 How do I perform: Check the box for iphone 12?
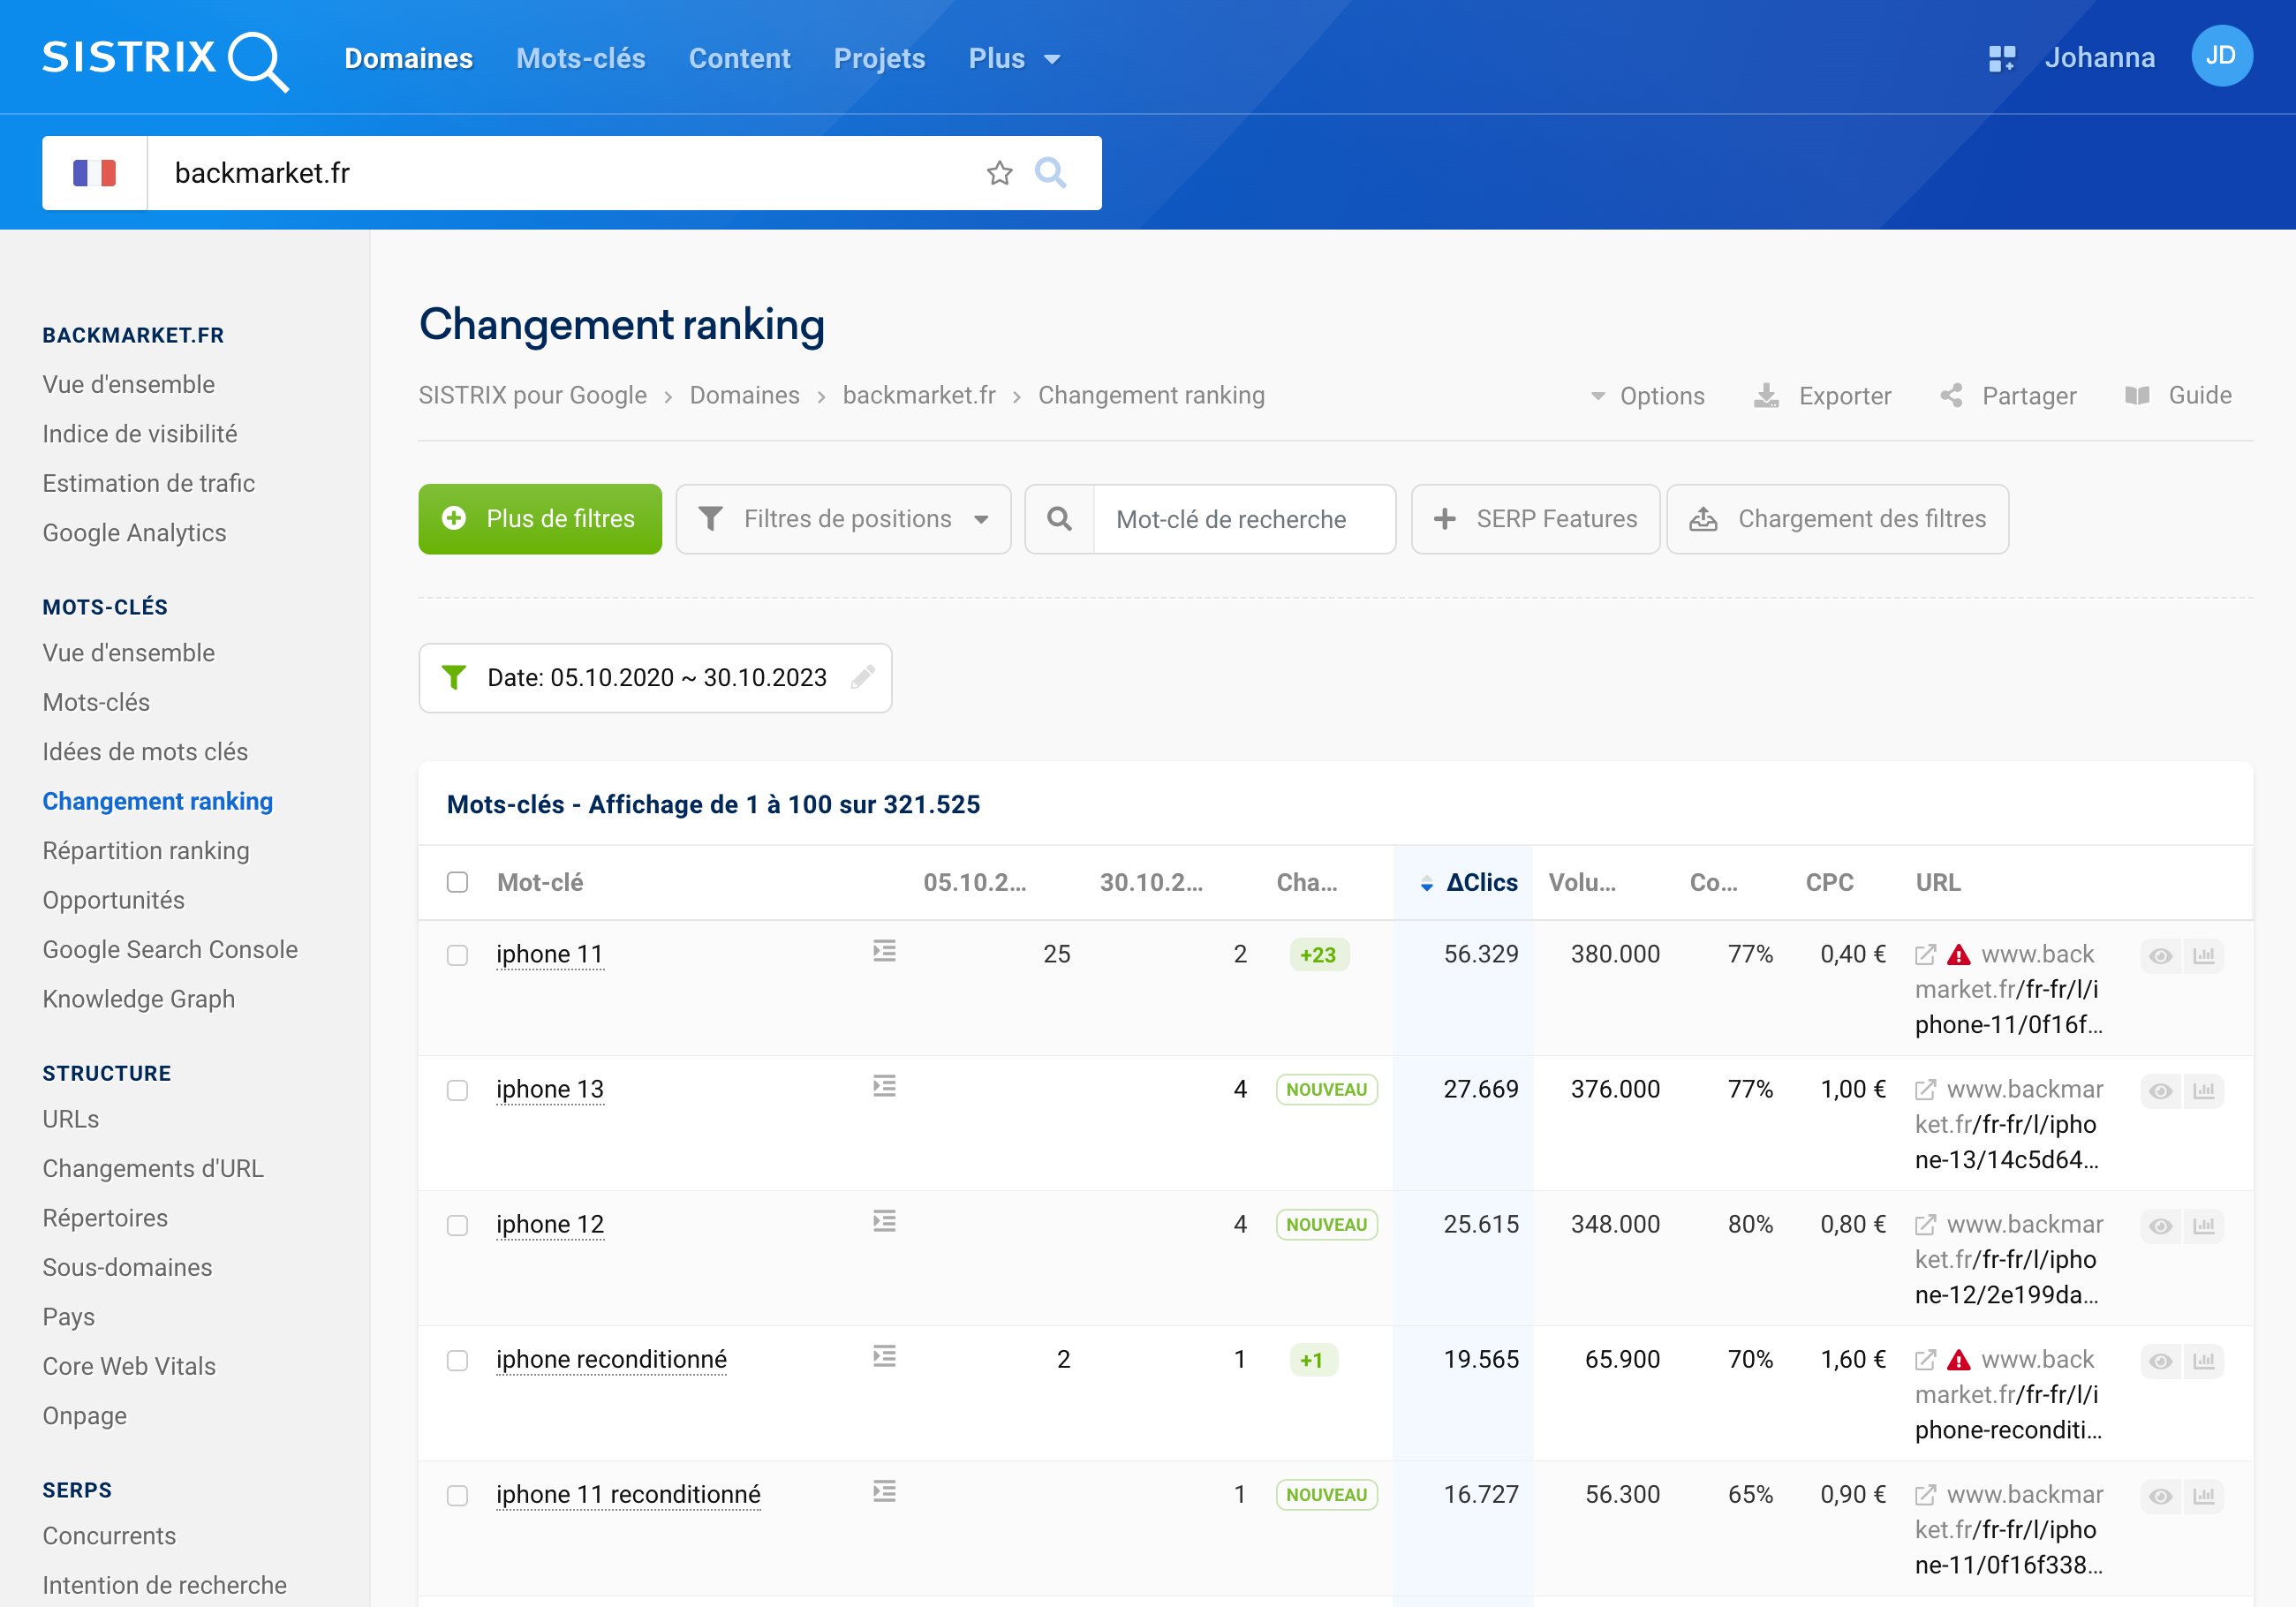pyautogui.click(x=457, y=1225)
